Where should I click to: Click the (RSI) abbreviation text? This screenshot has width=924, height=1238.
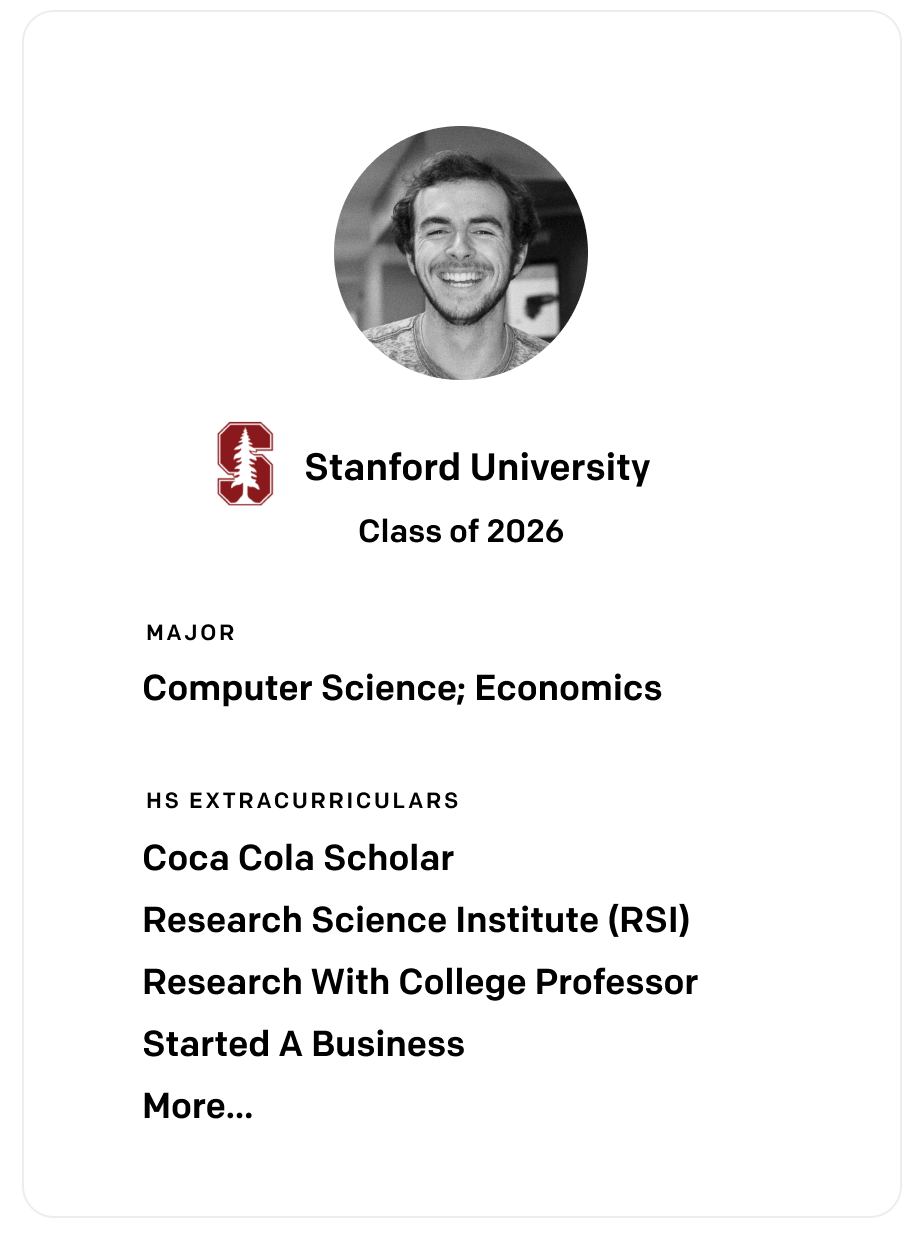tap(649, 920)
